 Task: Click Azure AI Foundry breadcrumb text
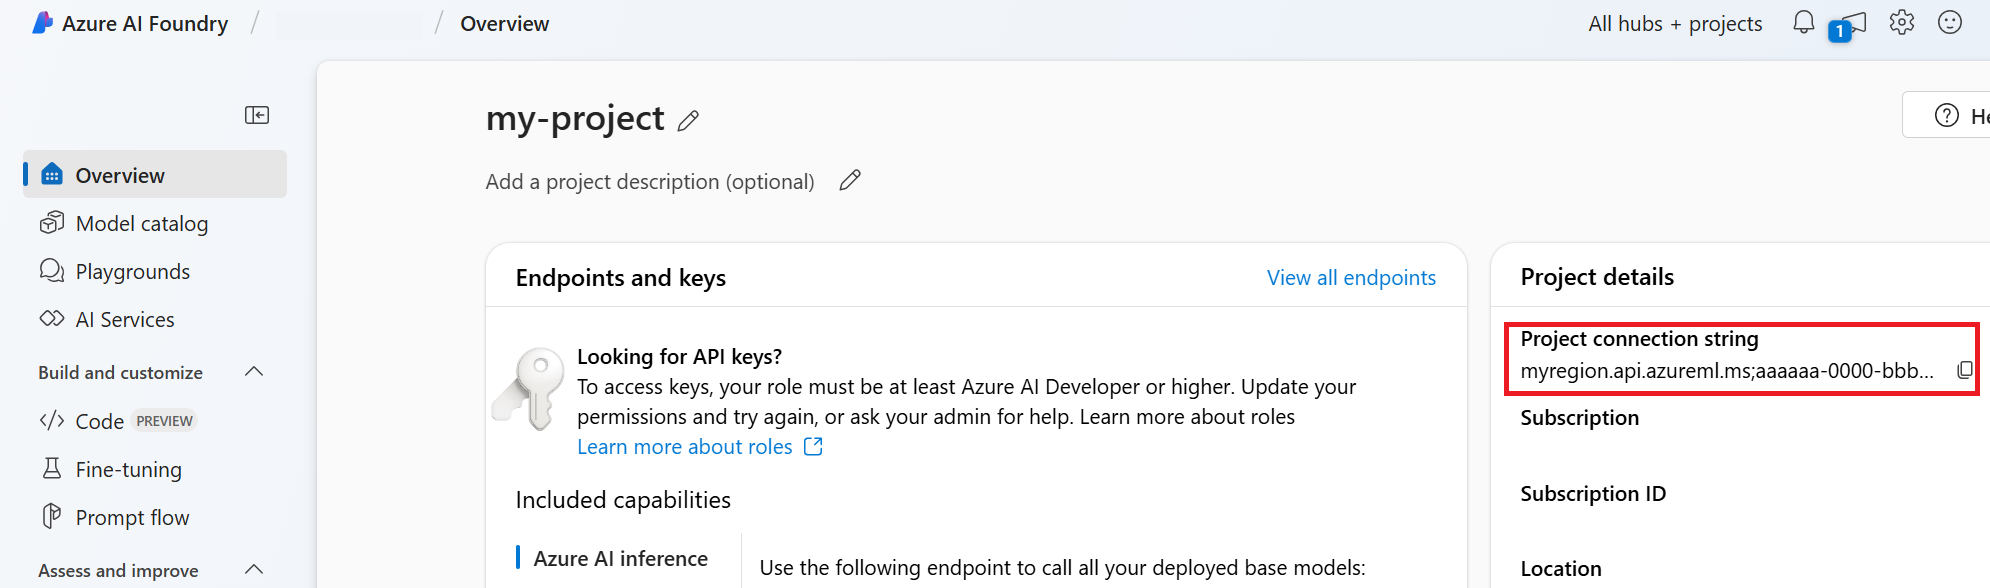click(x=145, y=23)
